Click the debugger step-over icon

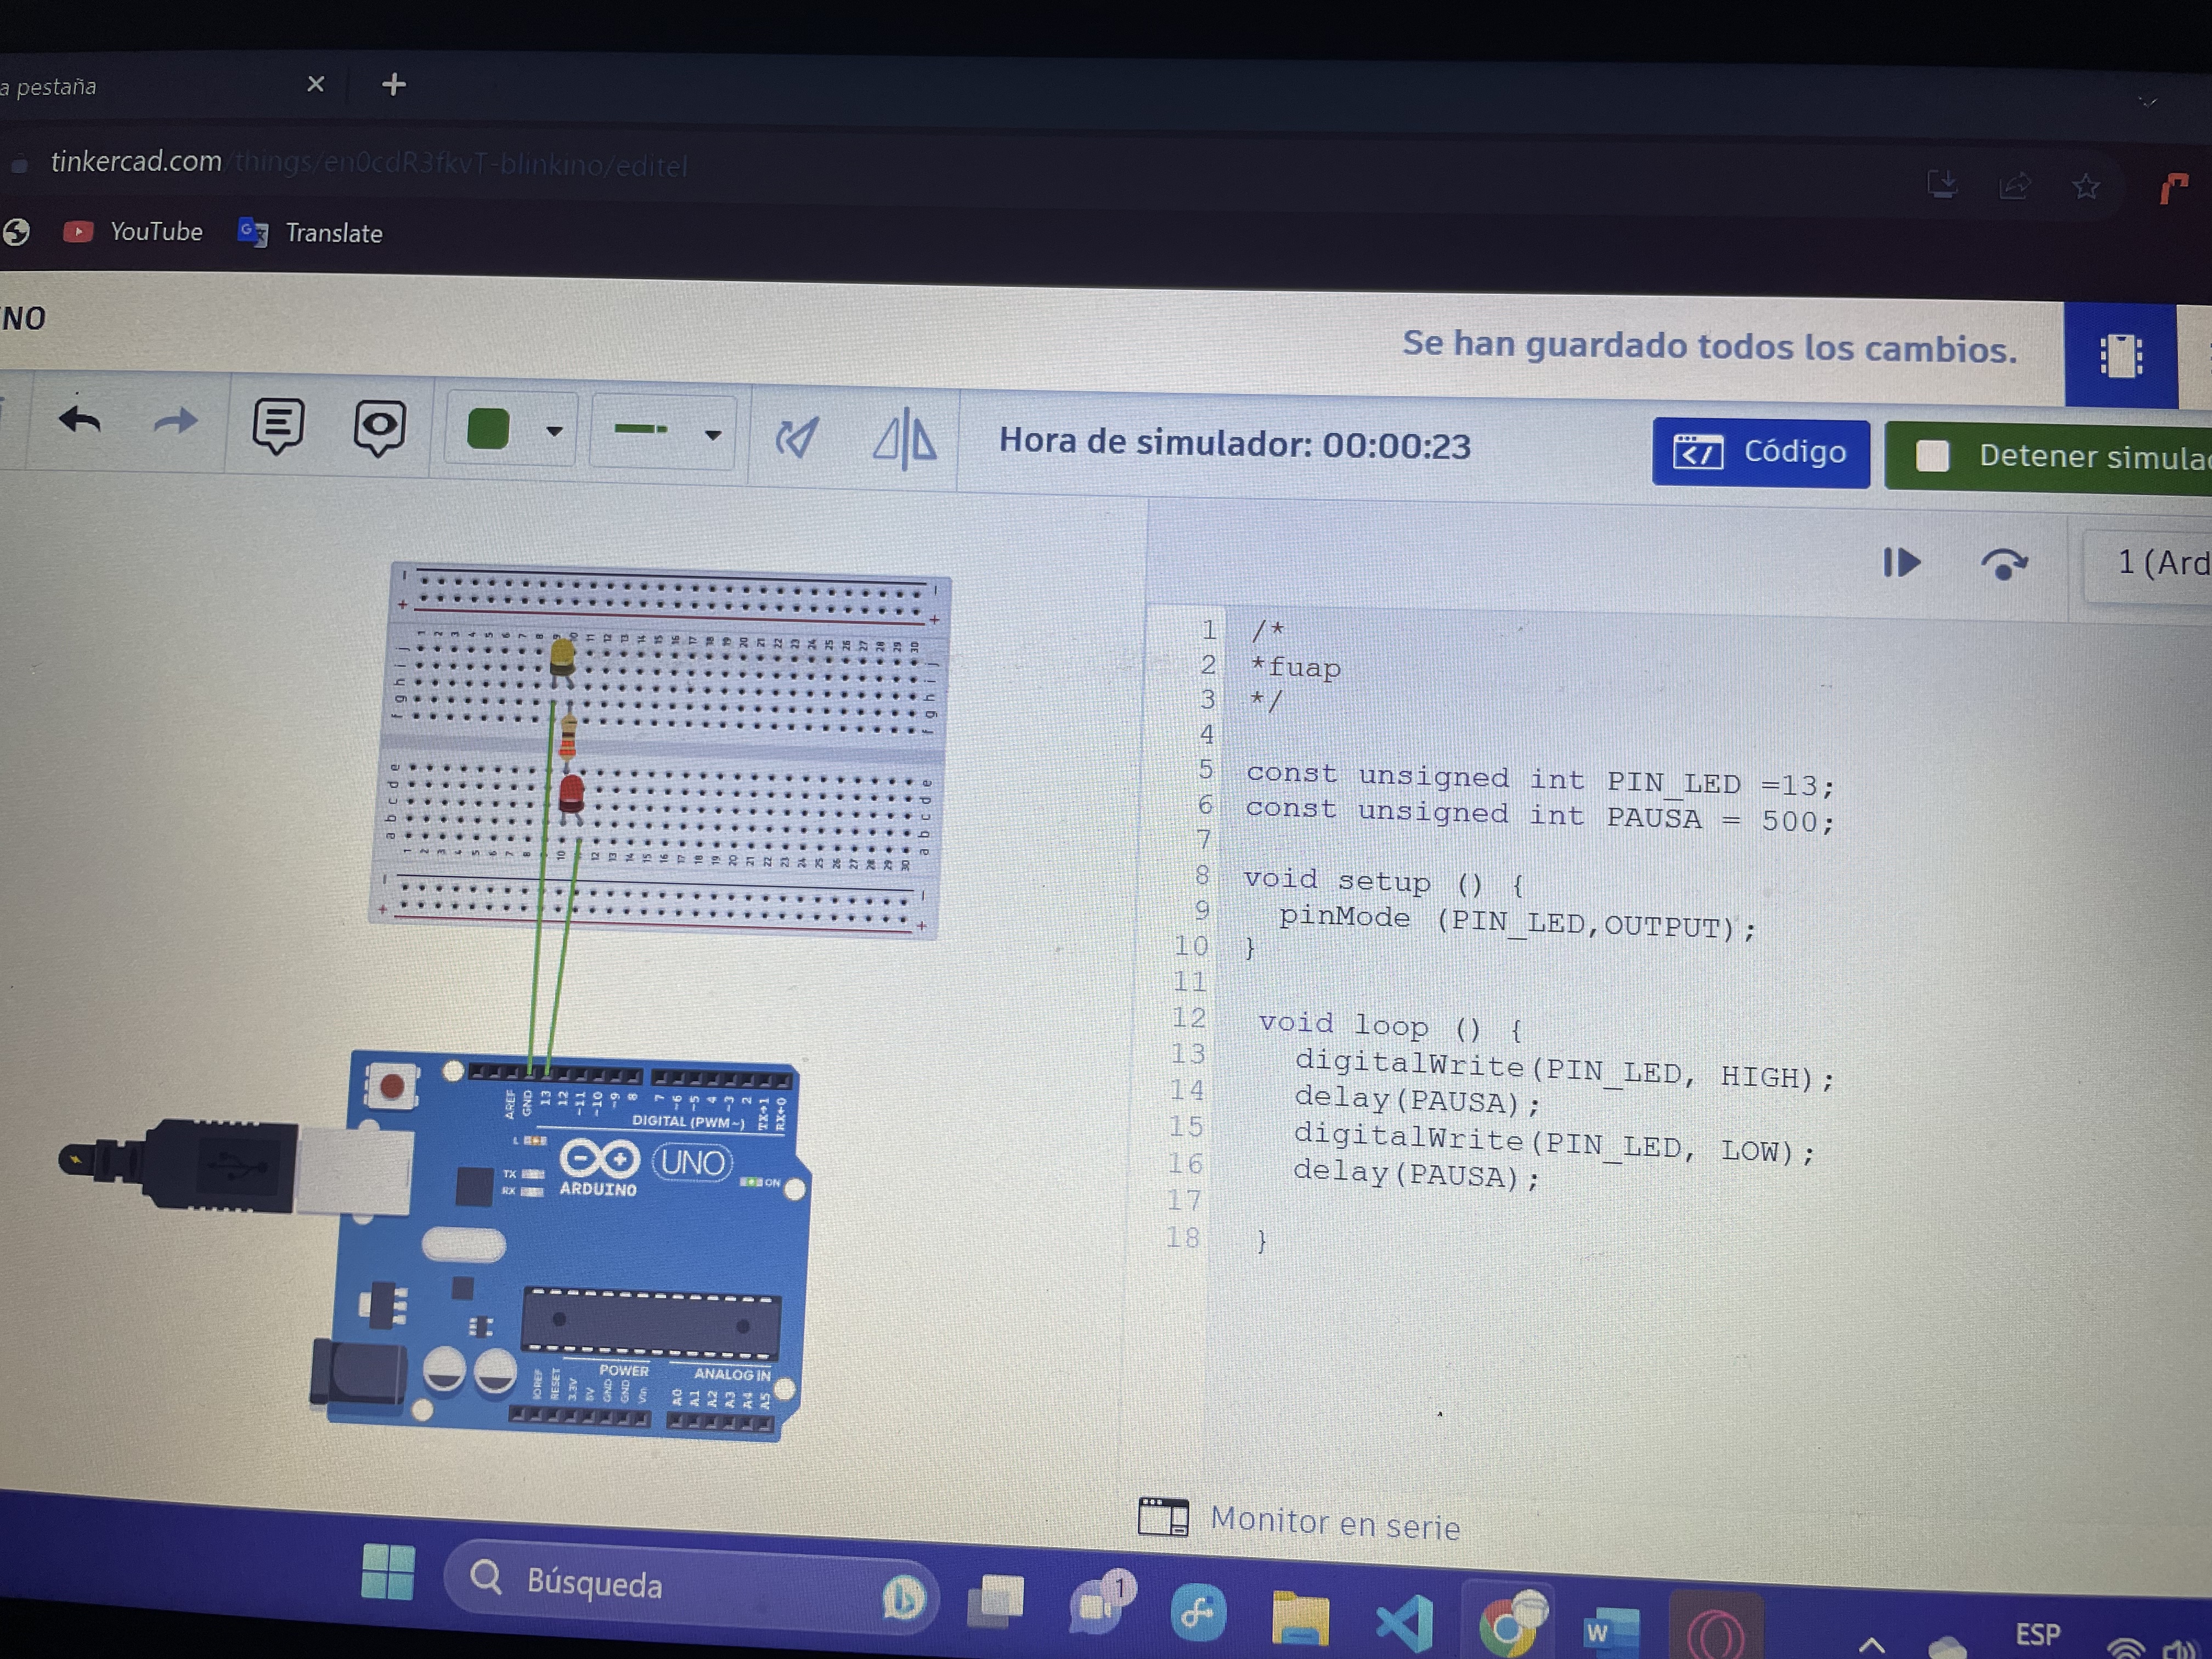[x=2003, y=565]
